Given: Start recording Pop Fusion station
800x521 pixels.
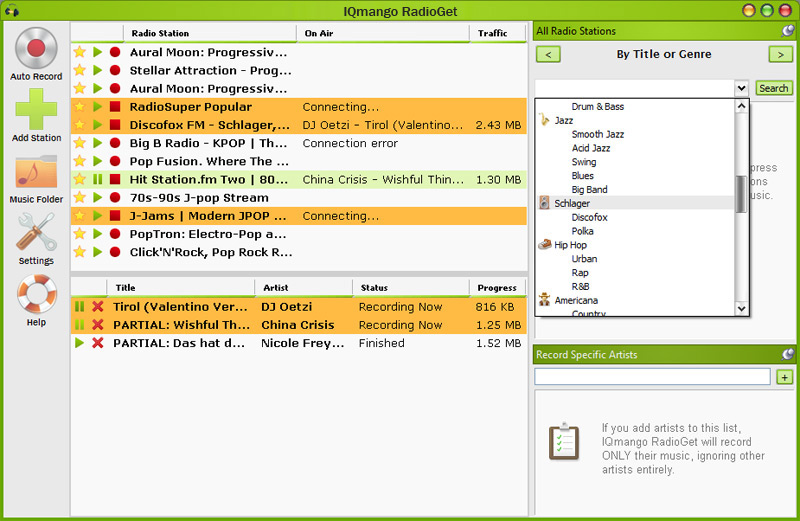Looking at the screenshot, I should 115,161.
